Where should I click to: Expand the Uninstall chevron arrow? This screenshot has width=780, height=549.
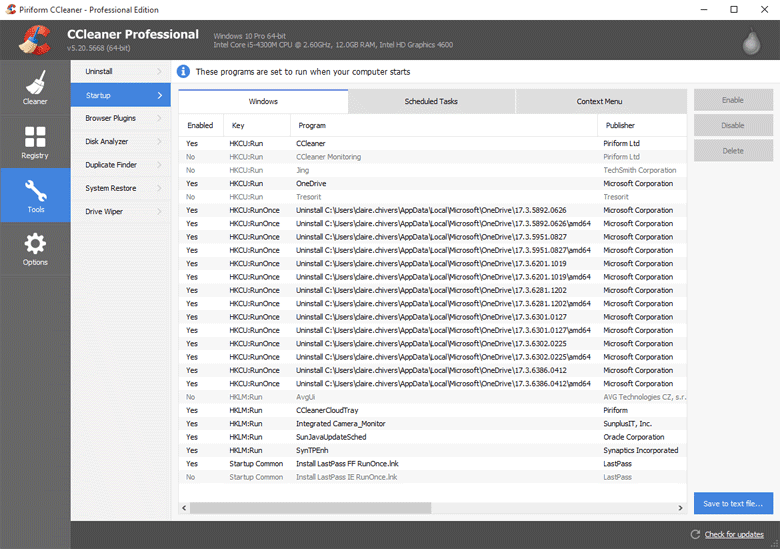[159, 72]
